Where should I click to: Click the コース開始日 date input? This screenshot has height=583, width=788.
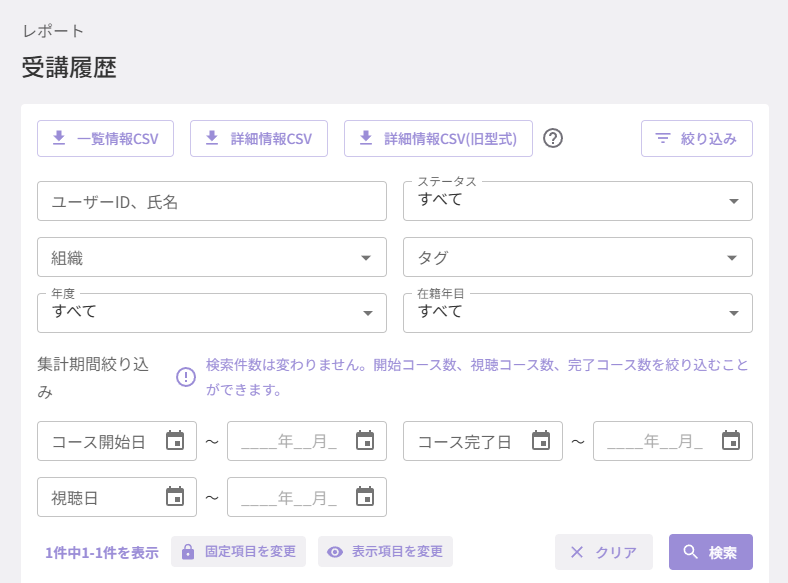click(117, 441)
